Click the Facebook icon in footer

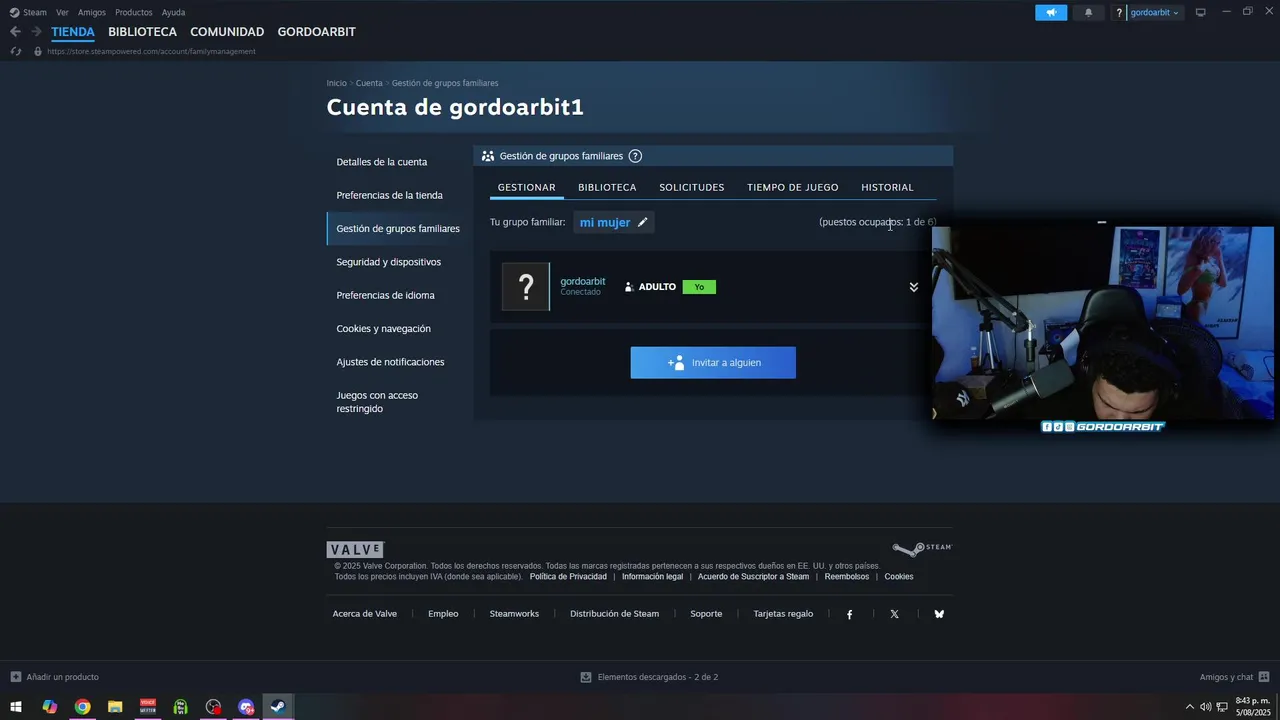[x=850, y=614]
